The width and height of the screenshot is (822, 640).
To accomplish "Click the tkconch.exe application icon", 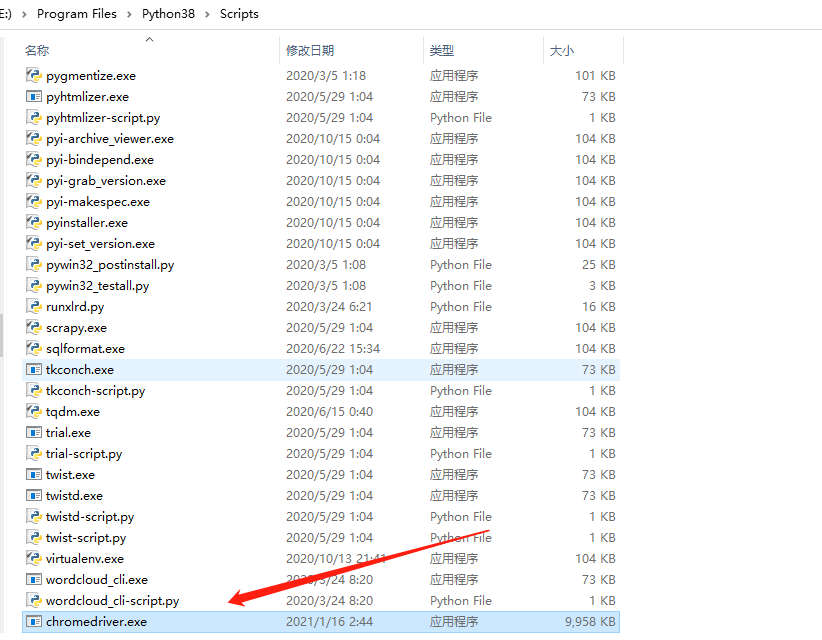I will coord(34,370).
